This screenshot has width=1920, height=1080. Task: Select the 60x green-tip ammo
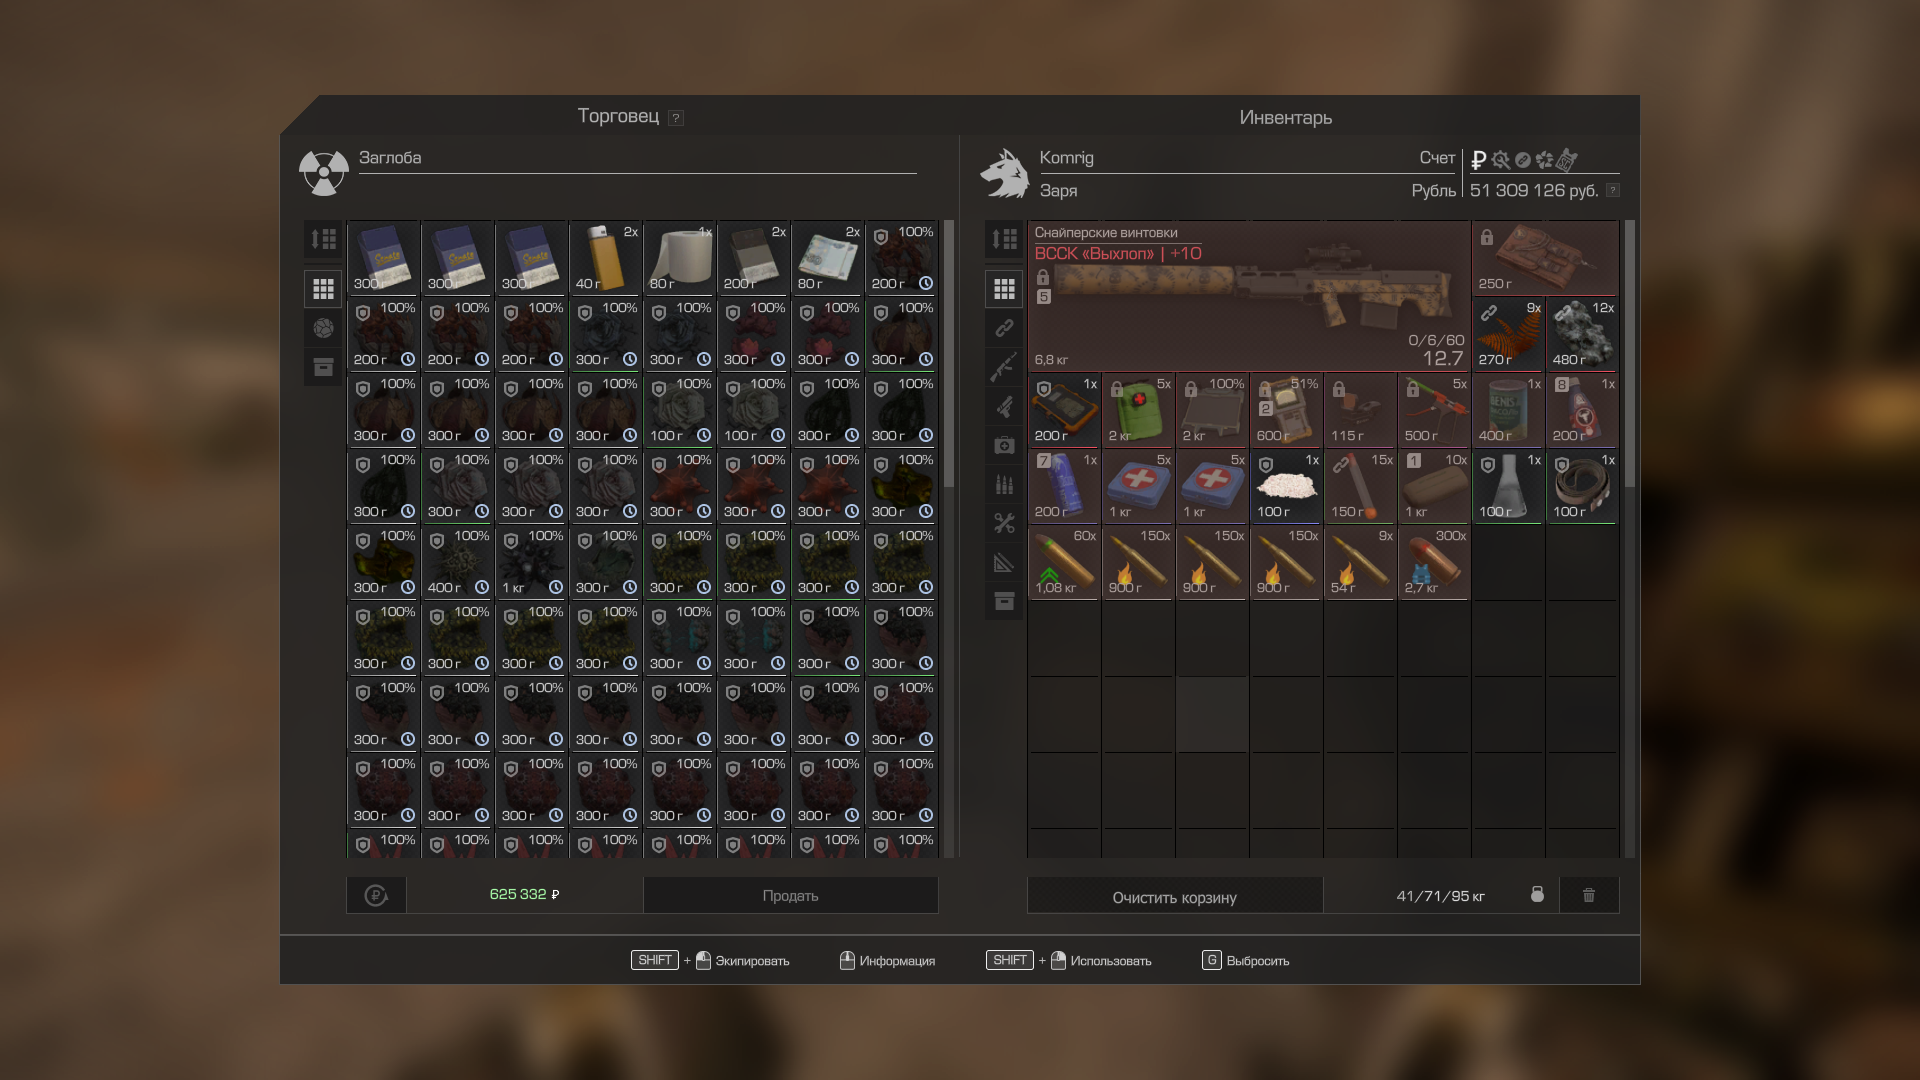[x=1064, y=562]
